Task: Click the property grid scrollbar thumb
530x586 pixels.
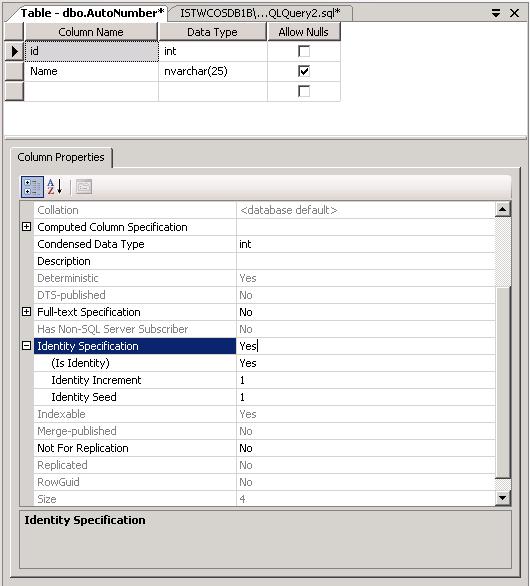Action: (503, 381)
